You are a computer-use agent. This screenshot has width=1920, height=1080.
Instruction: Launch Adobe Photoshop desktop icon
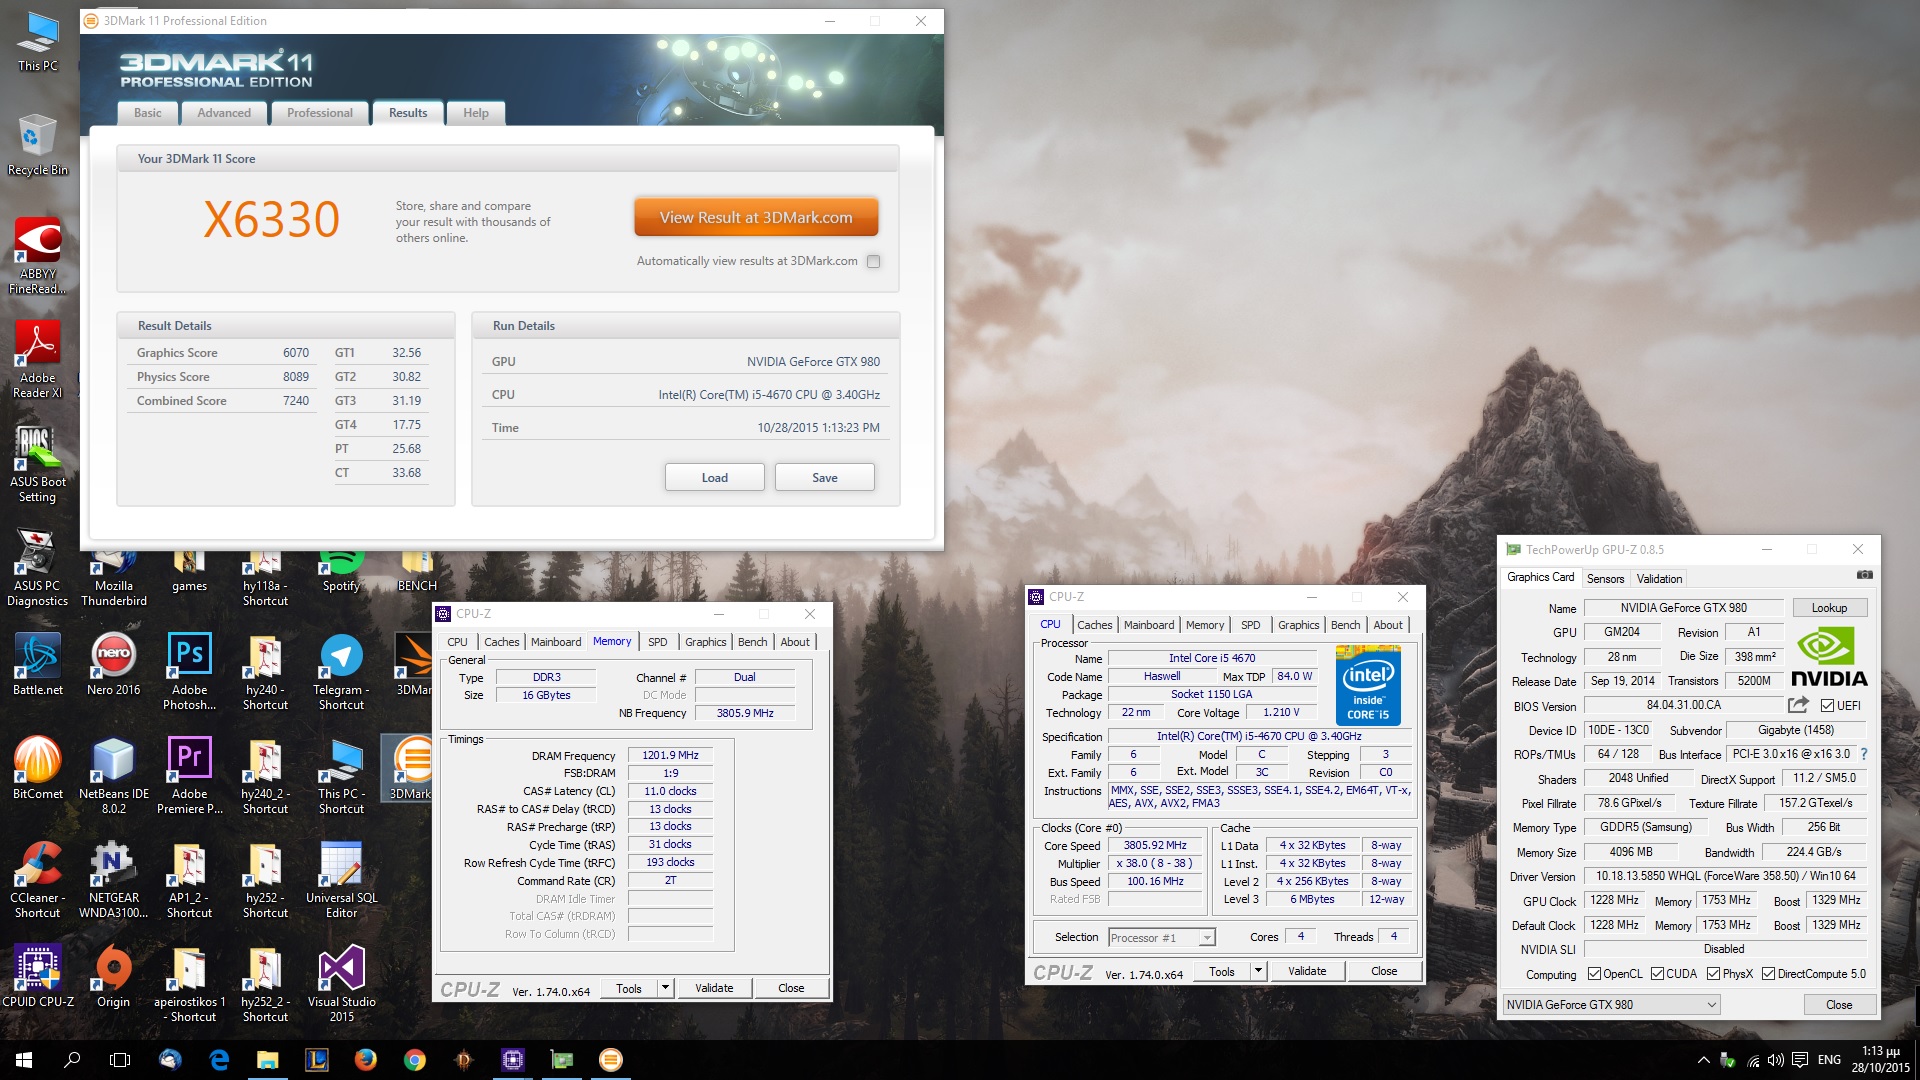[190, 672]
